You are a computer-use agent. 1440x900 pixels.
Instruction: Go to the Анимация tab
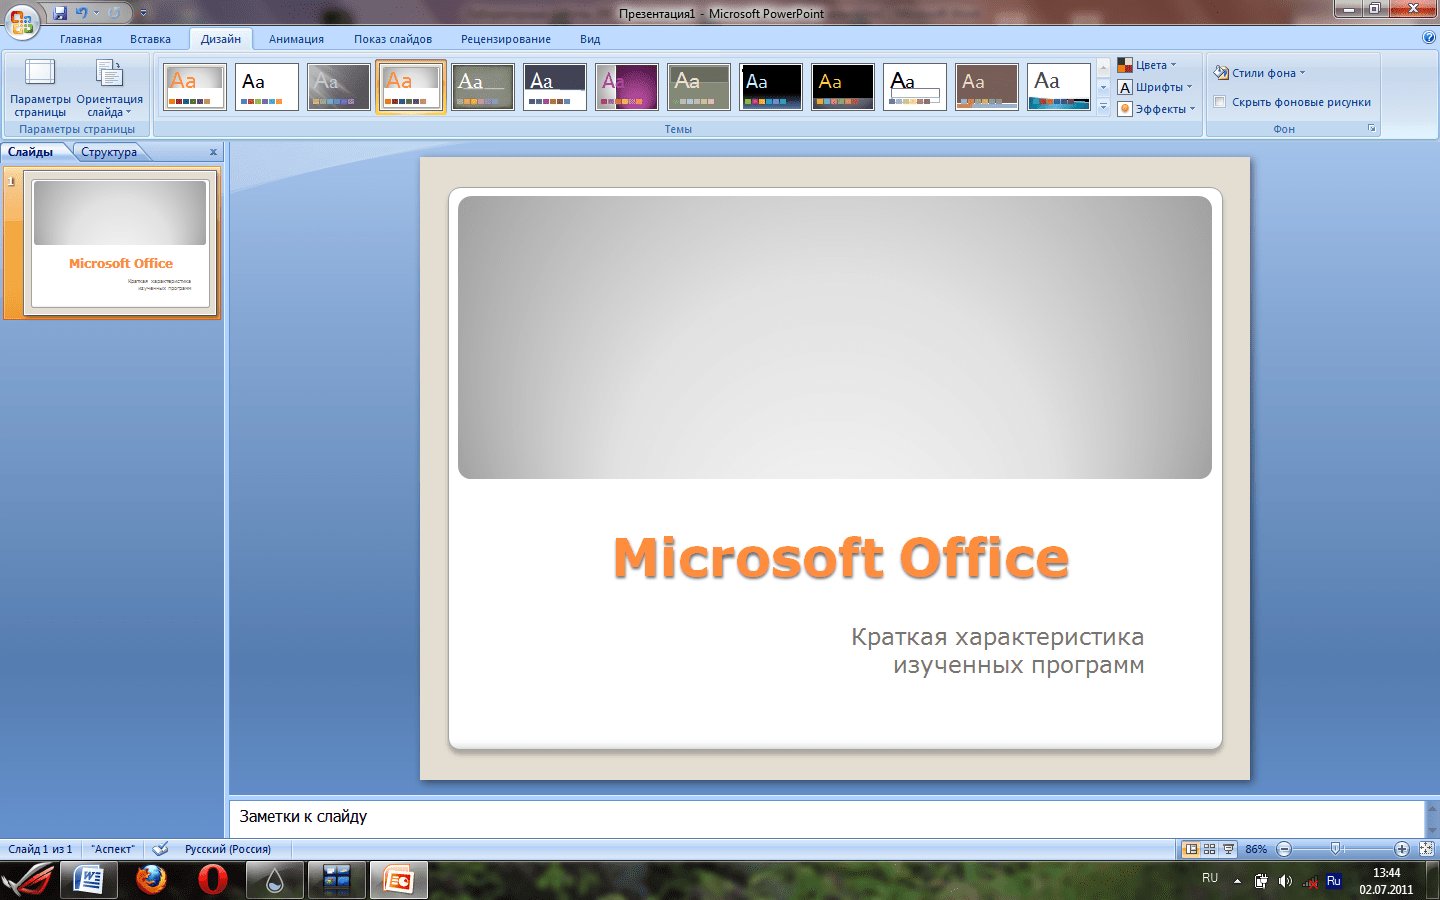click(296, 39)
